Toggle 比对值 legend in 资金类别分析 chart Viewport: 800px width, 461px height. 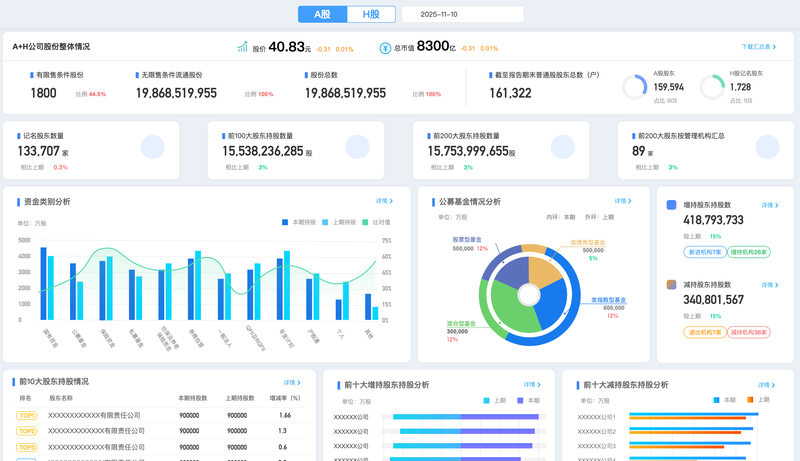coord(376,222)
